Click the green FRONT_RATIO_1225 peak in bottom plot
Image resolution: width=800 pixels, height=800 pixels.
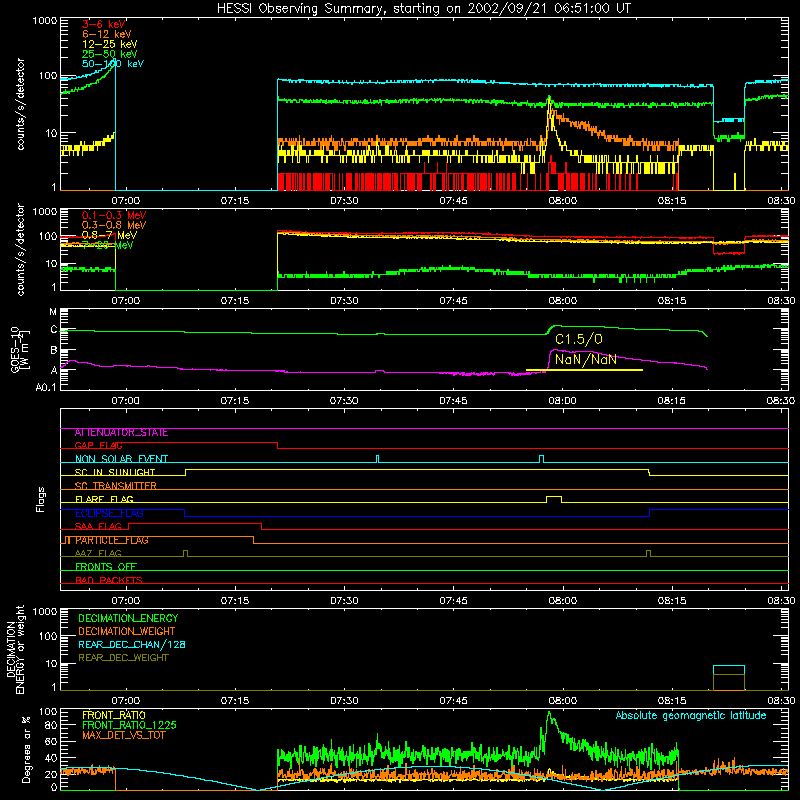(549, 713)
